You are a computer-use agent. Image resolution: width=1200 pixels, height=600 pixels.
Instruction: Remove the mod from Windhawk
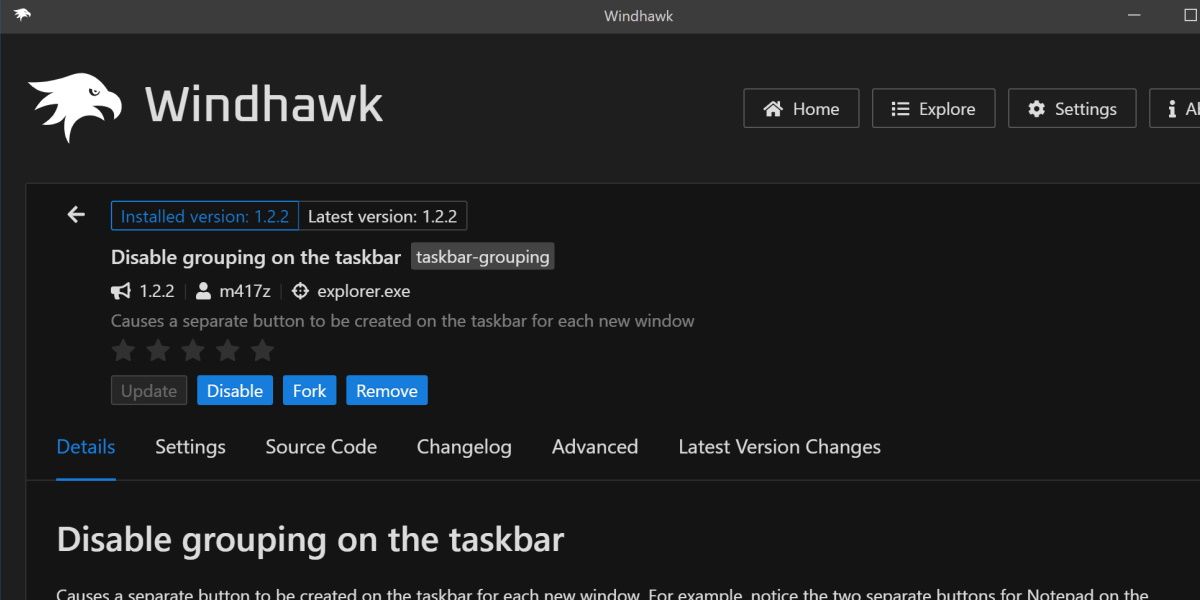click(387, 390)
